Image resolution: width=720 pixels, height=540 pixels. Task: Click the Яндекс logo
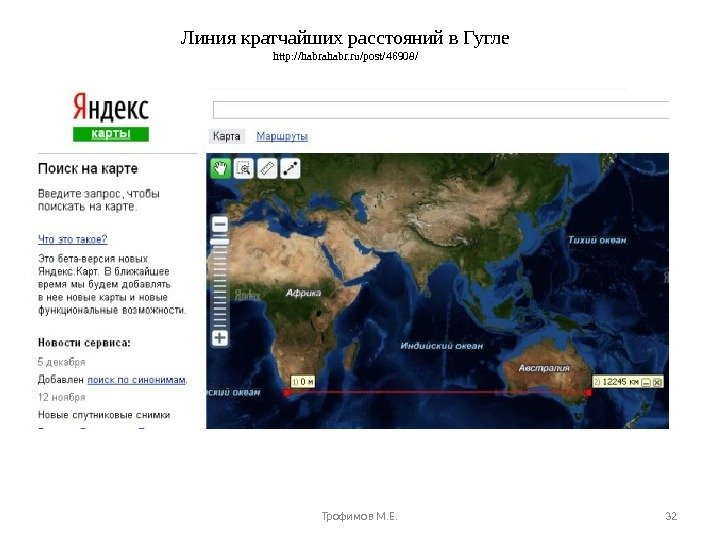click(111, 107)
